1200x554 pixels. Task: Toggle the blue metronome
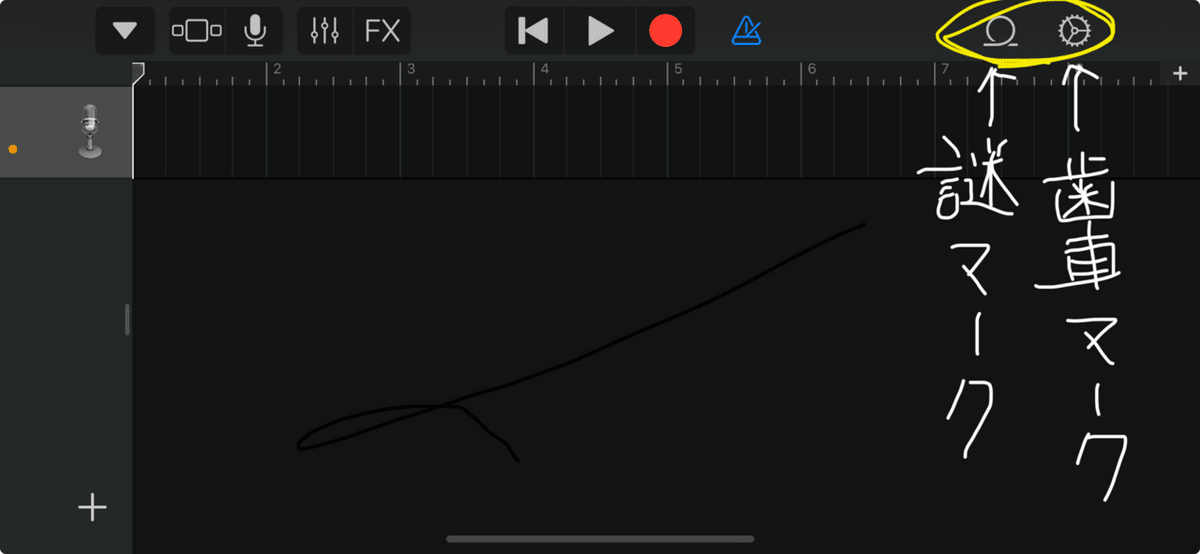[x=746, y=31]
